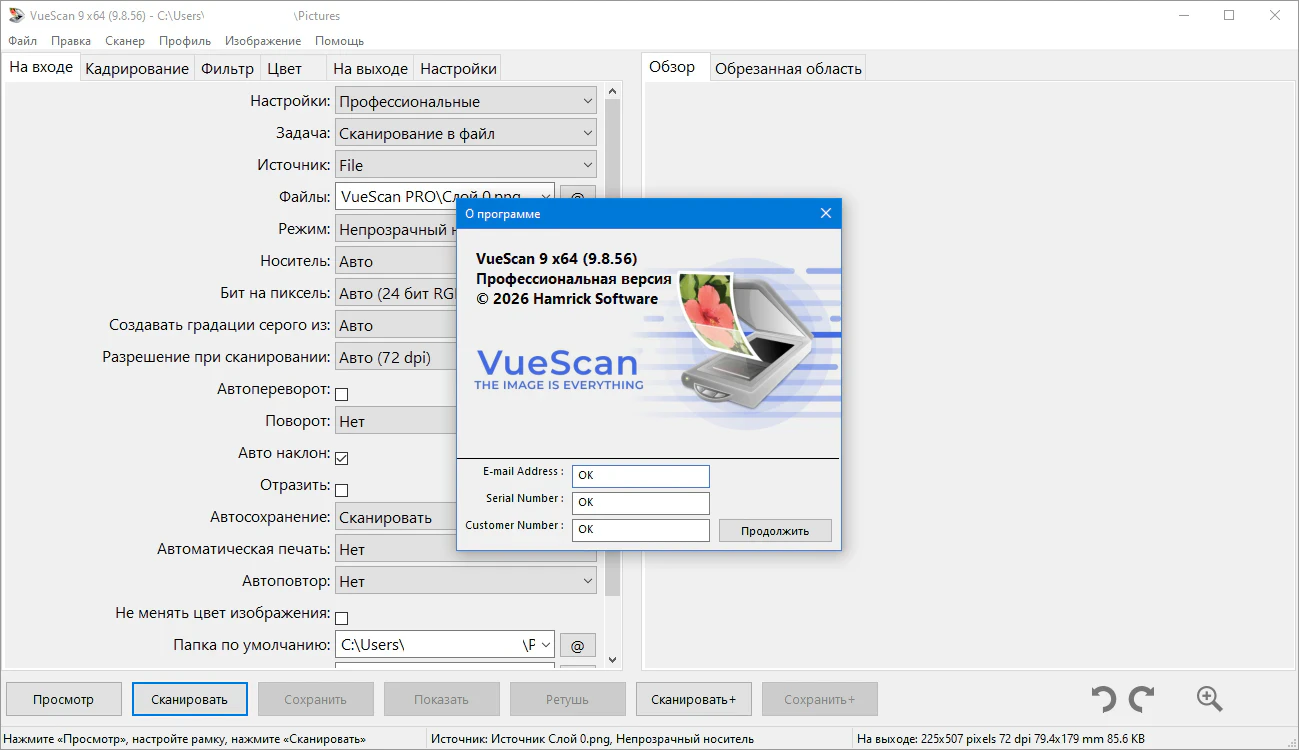The image size is (1299, 750).
Task: Enable the Автопереворот checkbox
Action: pos(341,394)
